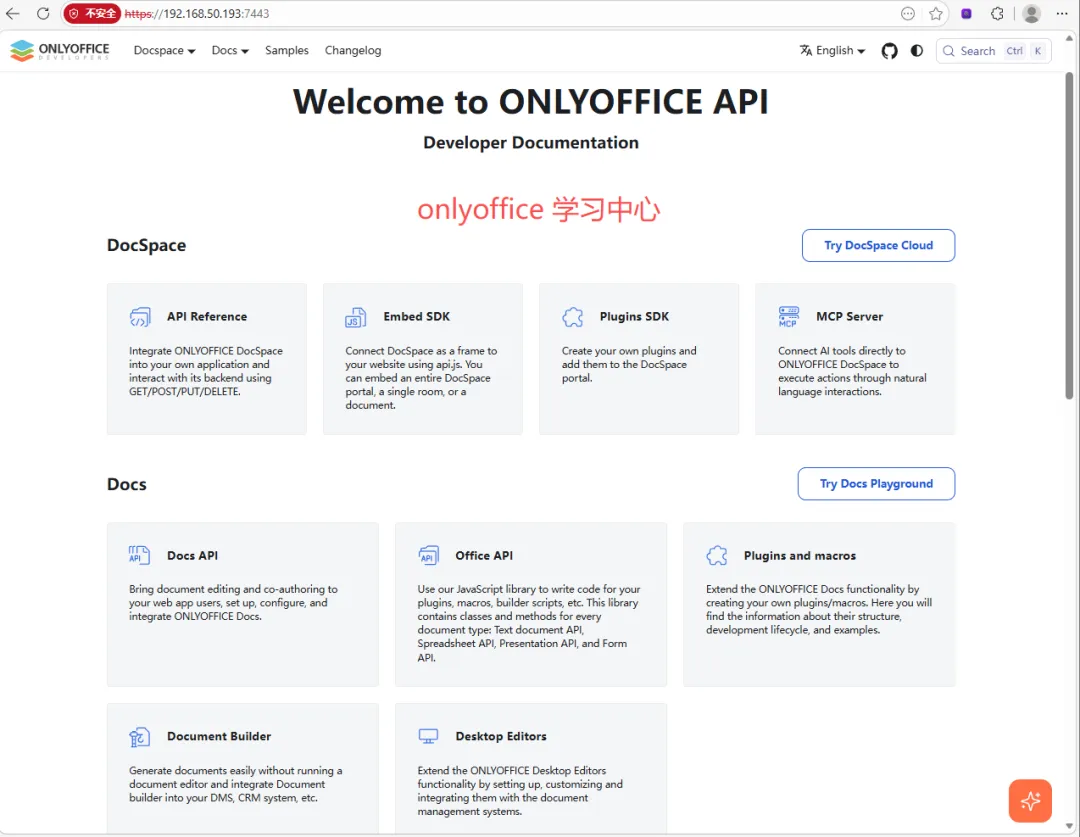Open the Embed SDK card title
The image size is (1080, 837).
pyautogui.click(x=417, y=317)
